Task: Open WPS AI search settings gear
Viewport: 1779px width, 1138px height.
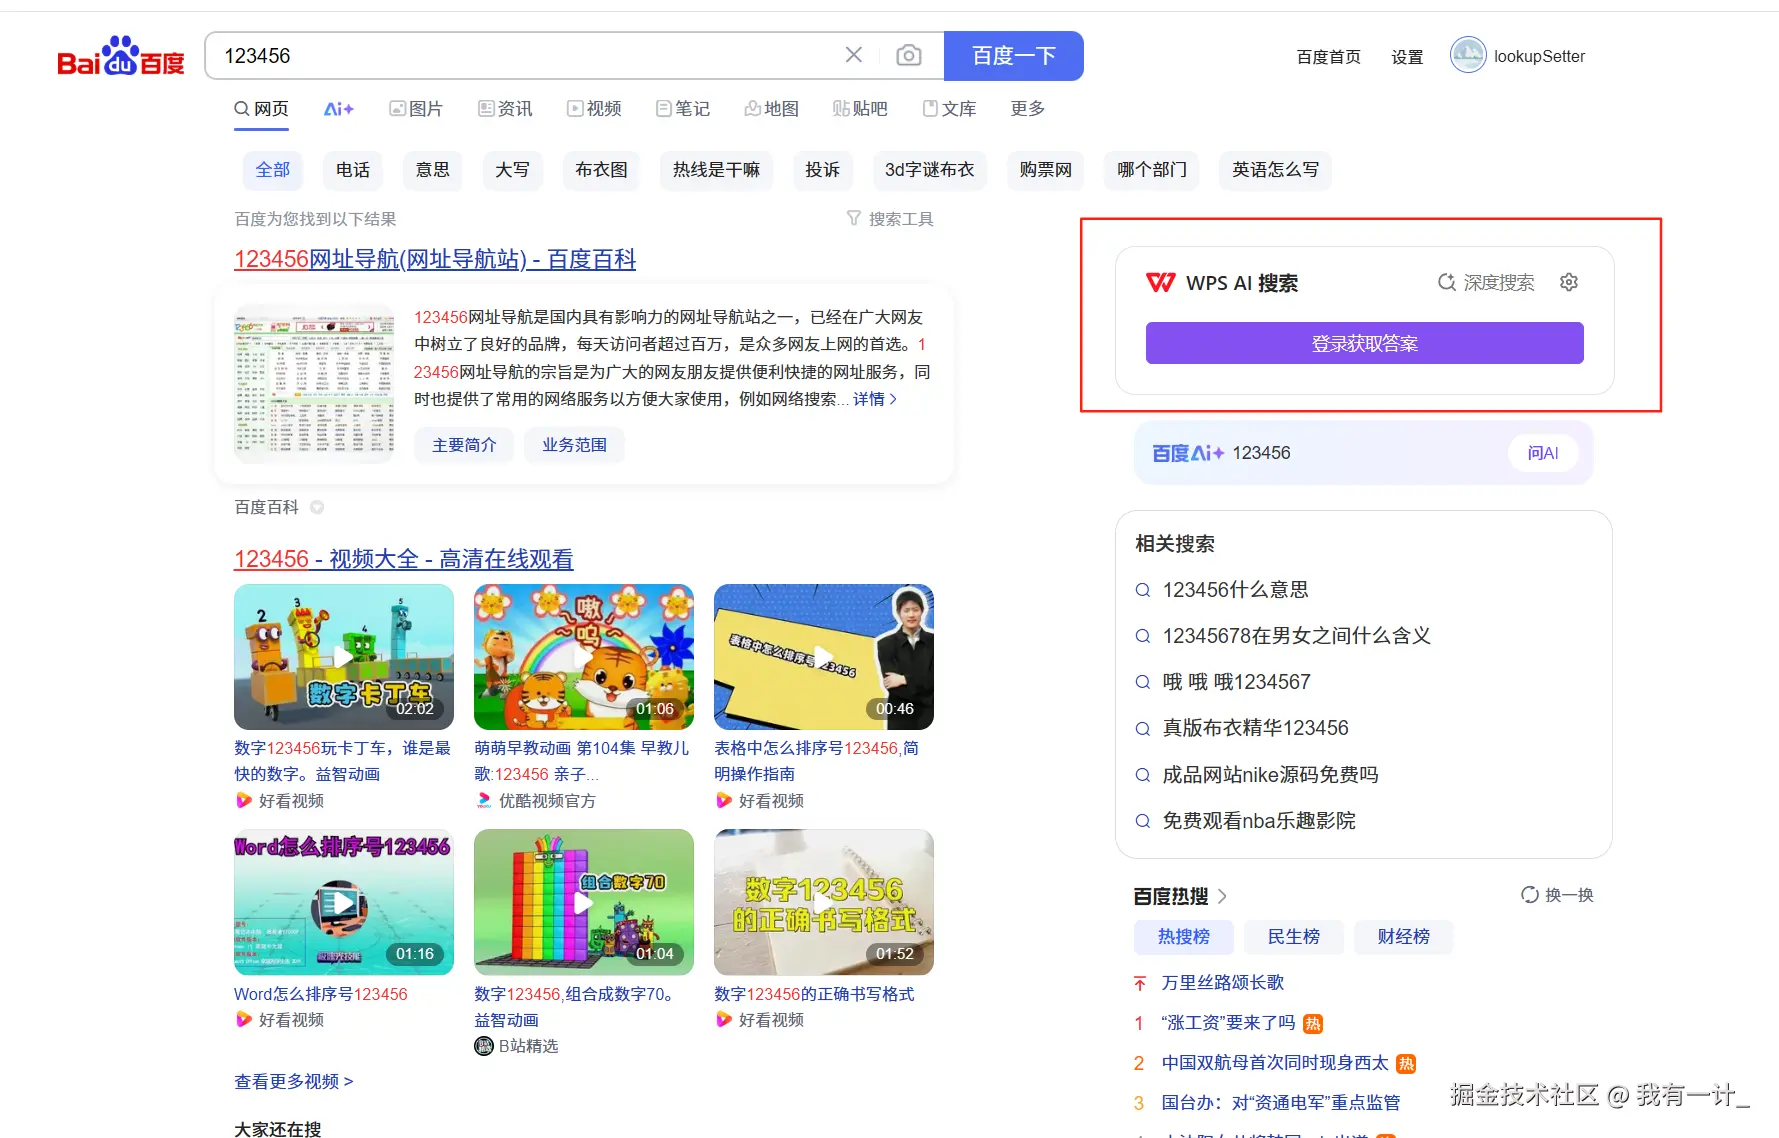Action: (x=1568, y=283)
